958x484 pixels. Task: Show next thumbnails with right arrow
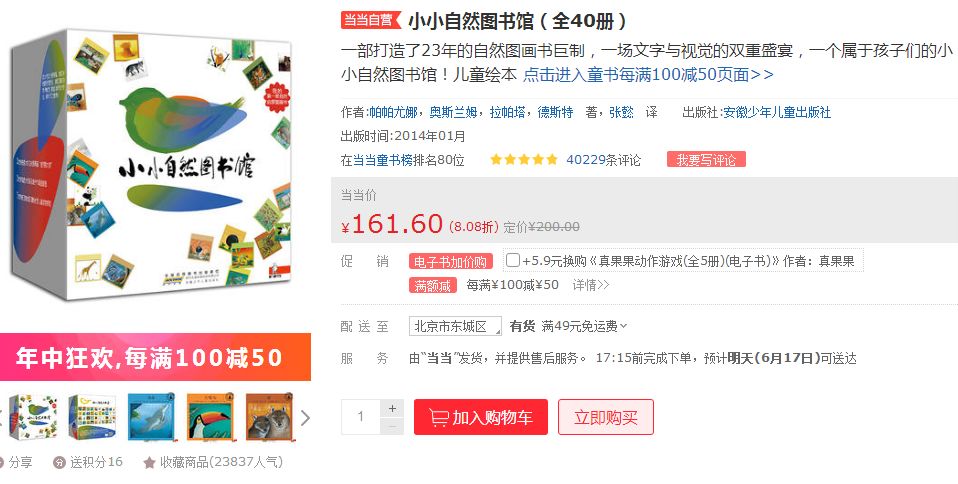point(305,418)
